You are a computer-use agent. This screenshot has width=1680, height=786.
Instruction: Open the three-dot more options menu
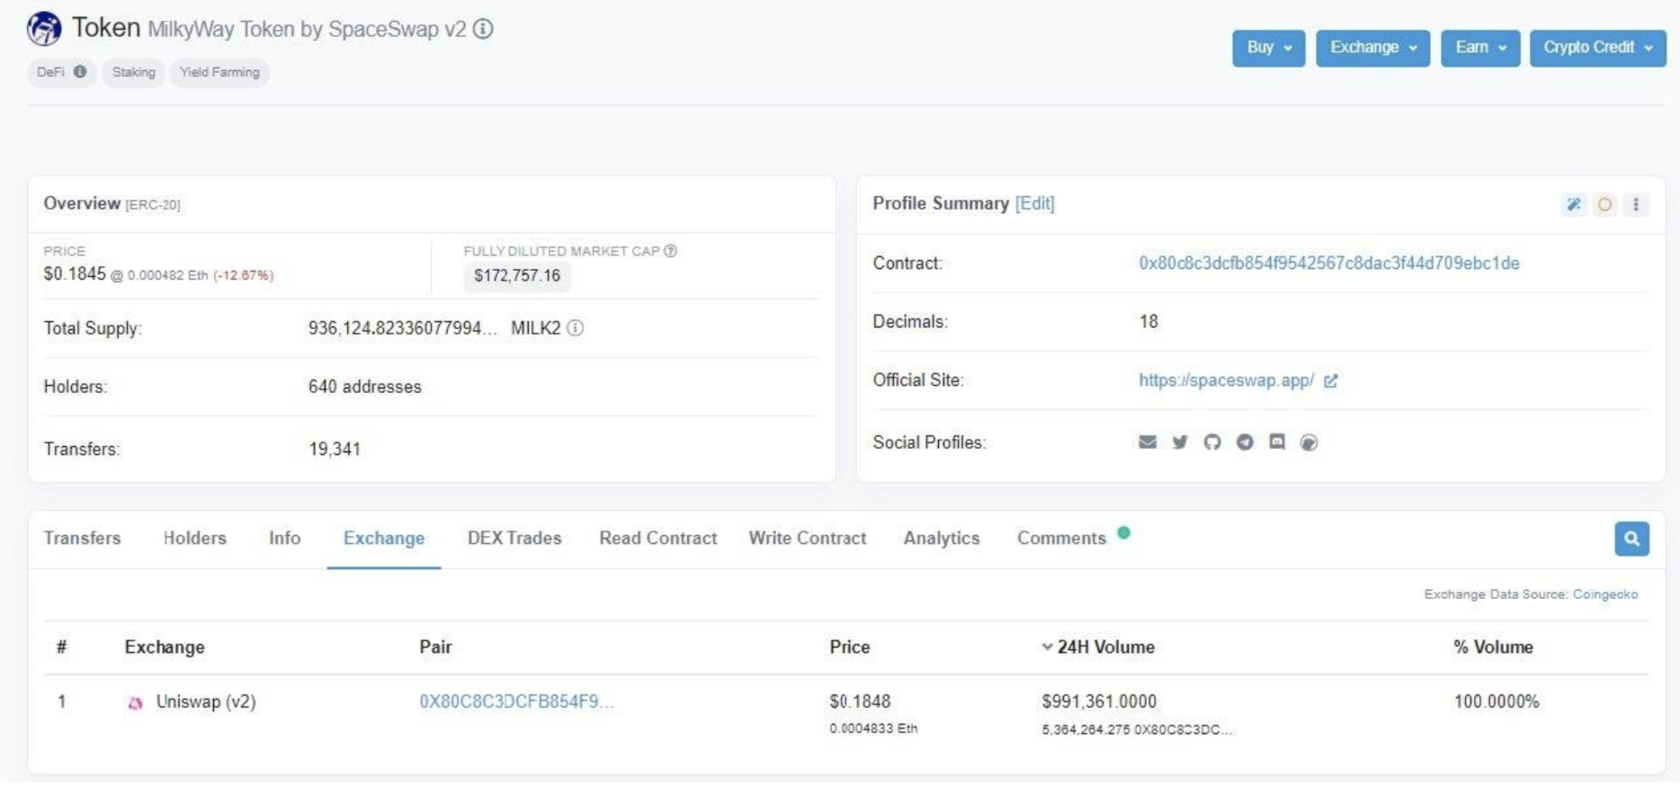[1636, 204]
